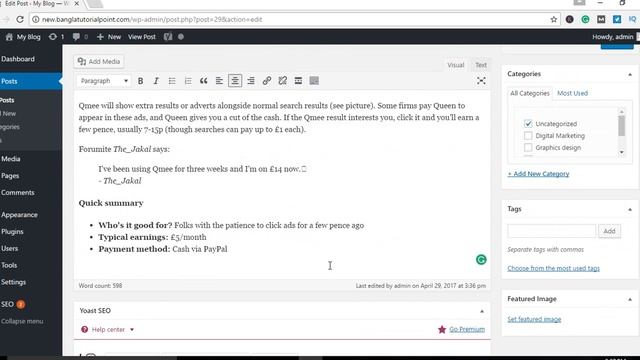Collapse the Categories panel

[630, 74]
